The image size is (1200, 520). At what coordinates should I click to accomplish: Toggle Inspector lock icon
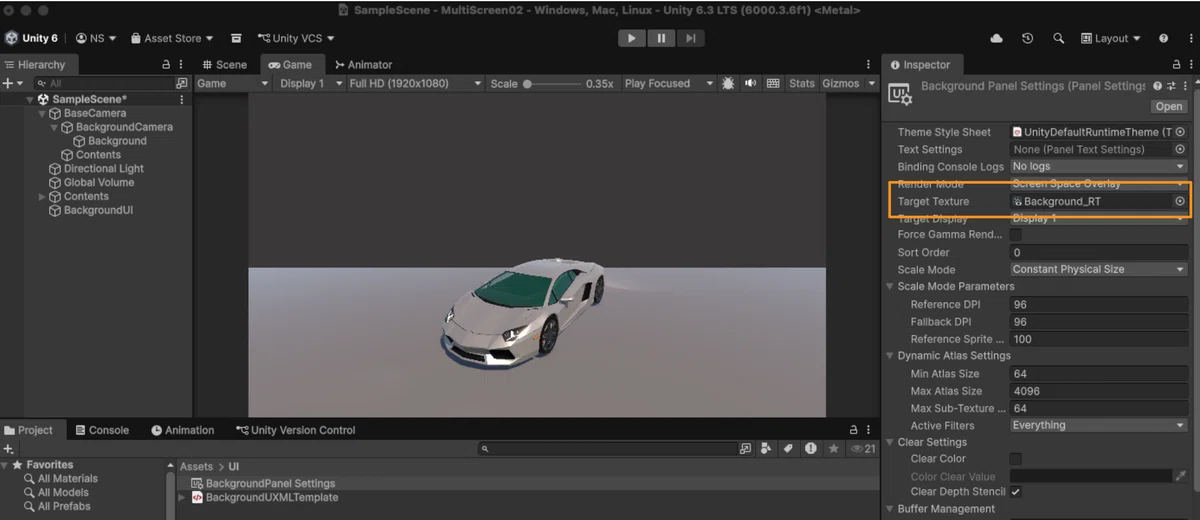click(1174, 65)
